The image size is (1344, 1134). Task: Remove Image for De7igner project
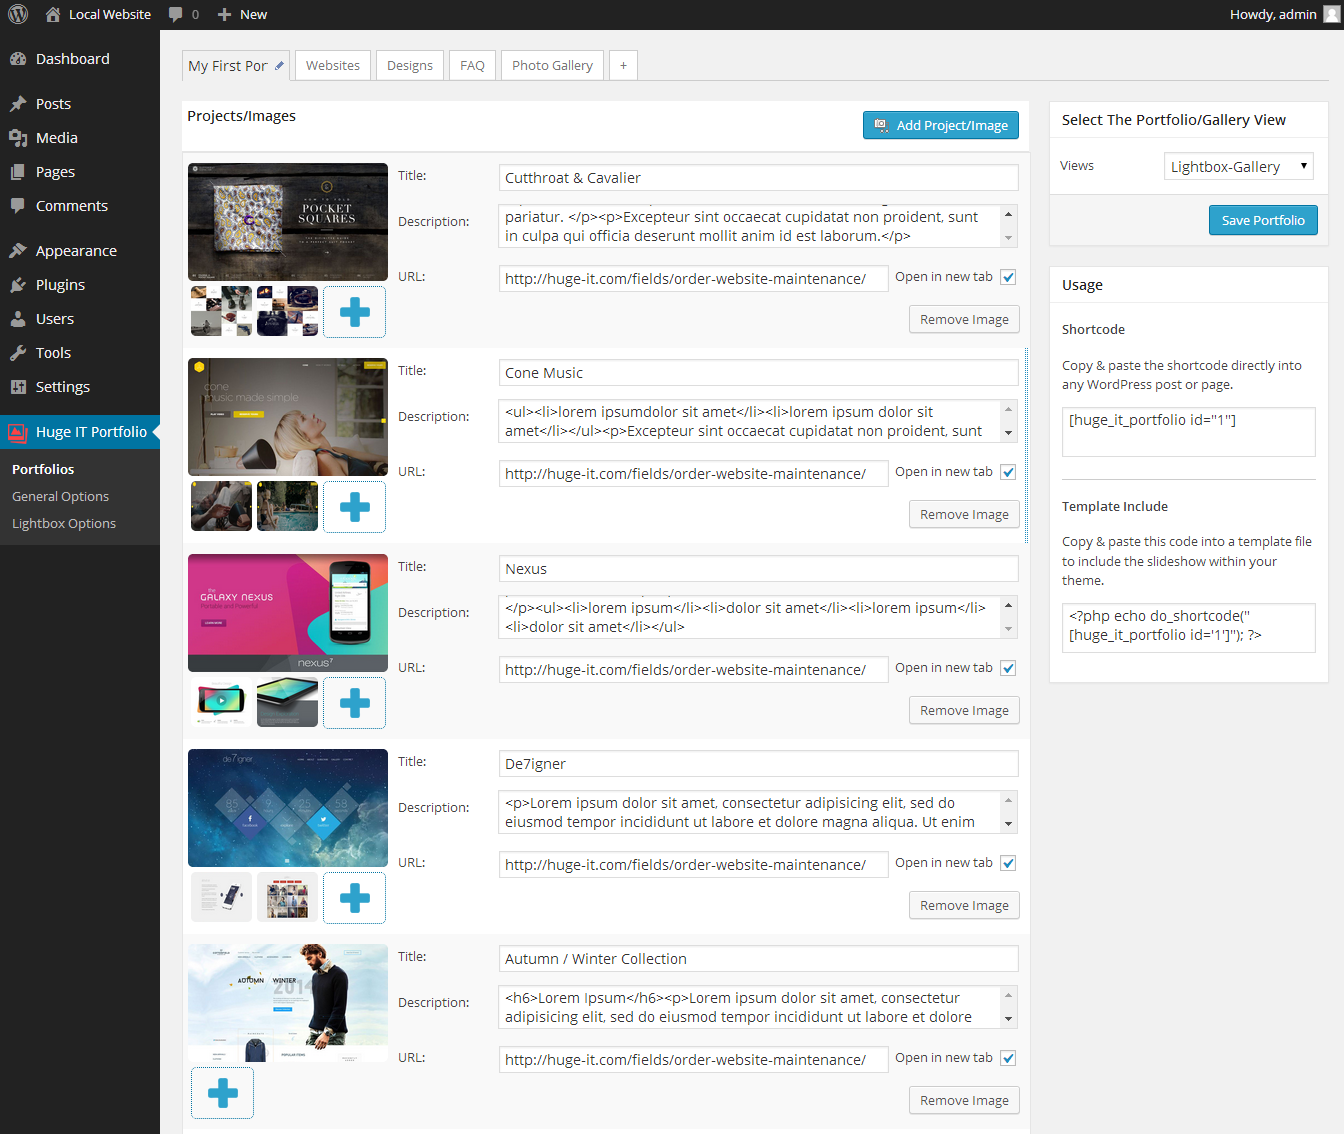tap(964, 906)
